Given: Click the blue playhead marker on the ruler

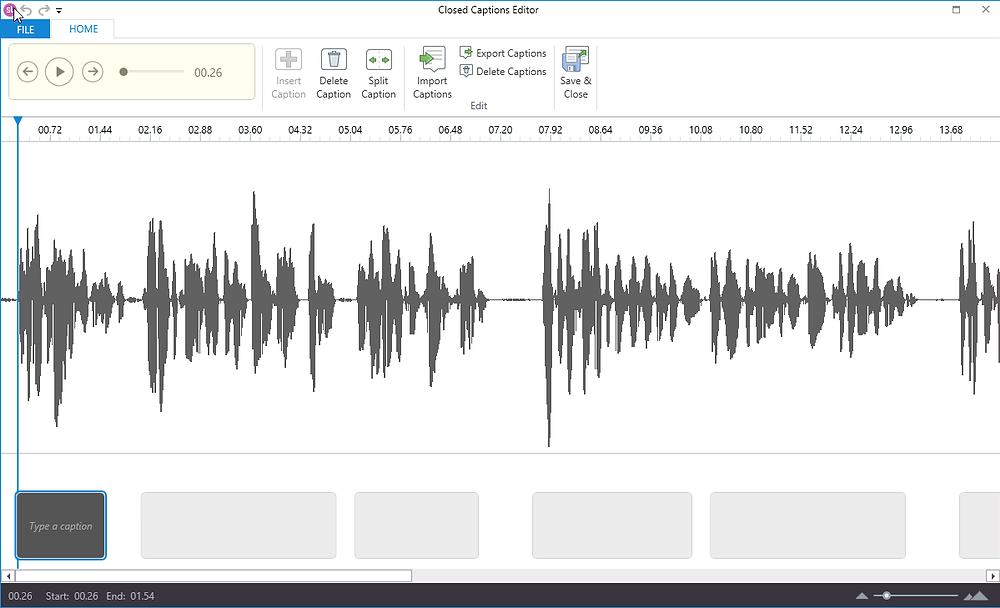Looking at the screenshot, I should pyautogui.click(x=18, y=121).
